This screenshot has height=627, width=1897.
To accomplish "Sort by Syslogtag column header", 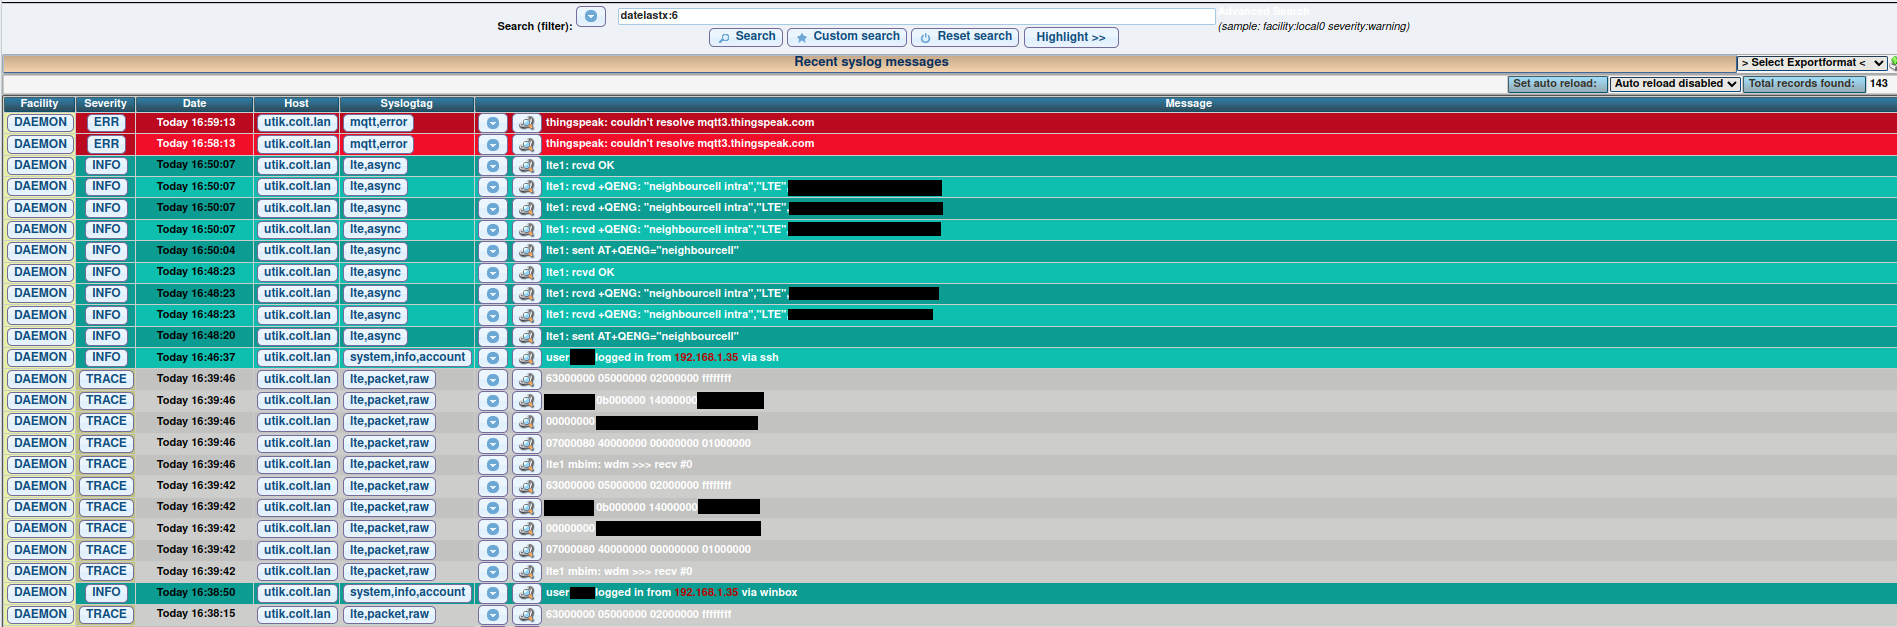I will click(407, 103).
